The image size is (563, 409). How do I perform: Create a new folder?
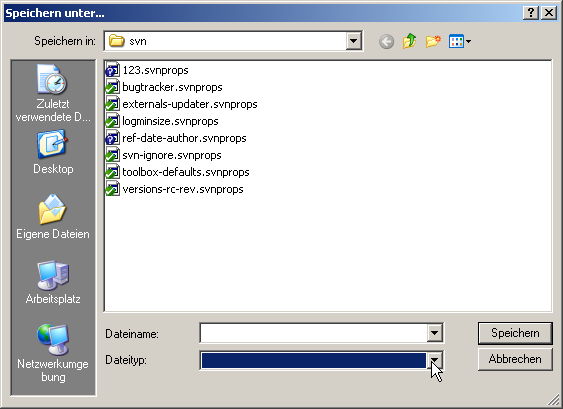(x=433, y=41)
